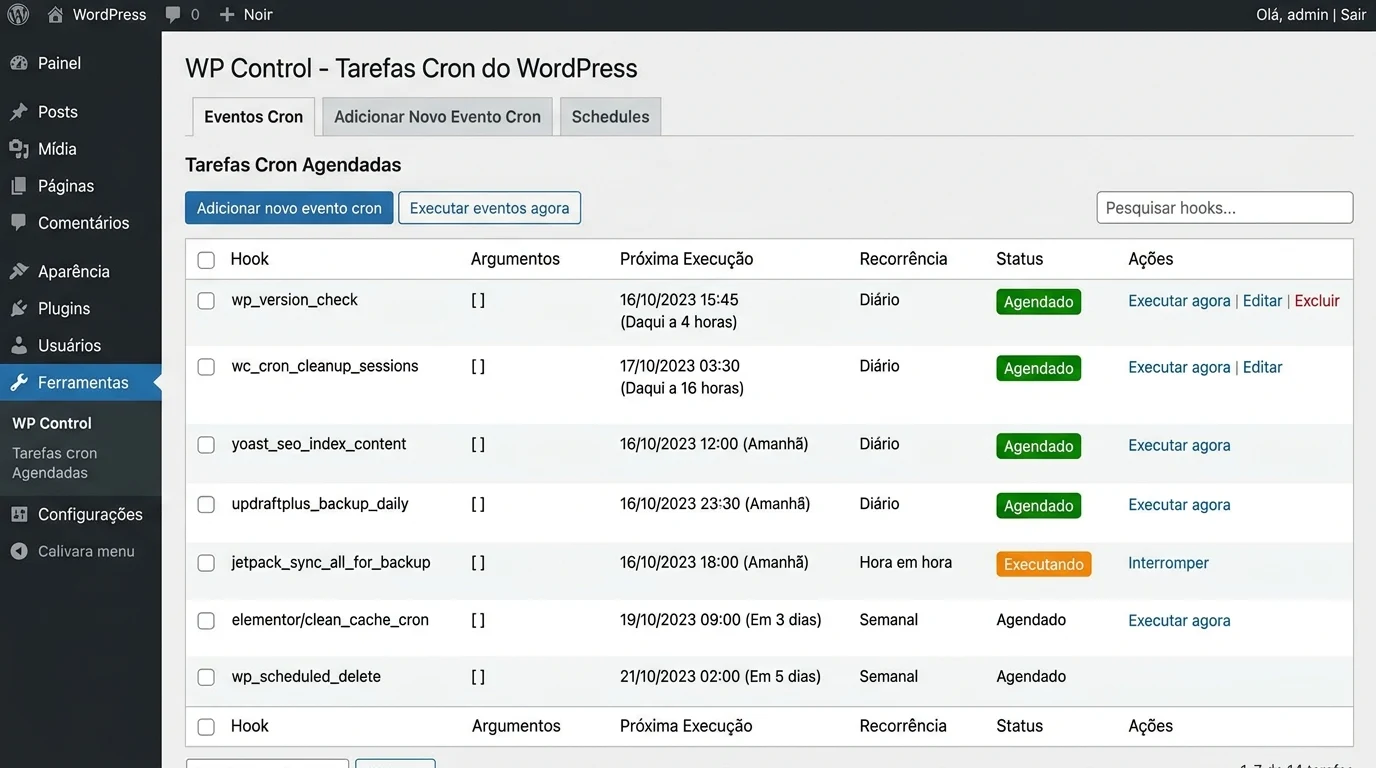This screenshot has height=768, width=1376.
Task: Open the Configurações menu item
Action: pos(80,515)
